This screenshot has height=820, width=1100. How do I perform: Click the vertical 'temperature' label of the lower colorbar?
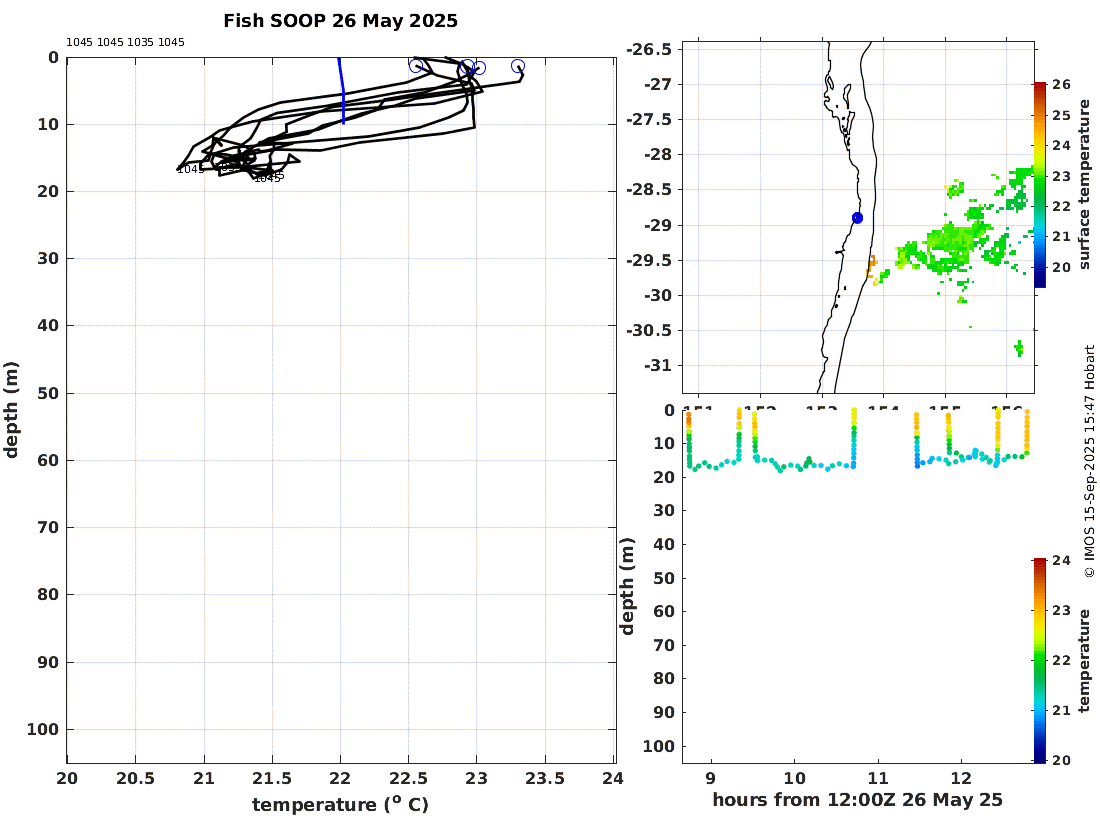click(x=1085, y=660)
